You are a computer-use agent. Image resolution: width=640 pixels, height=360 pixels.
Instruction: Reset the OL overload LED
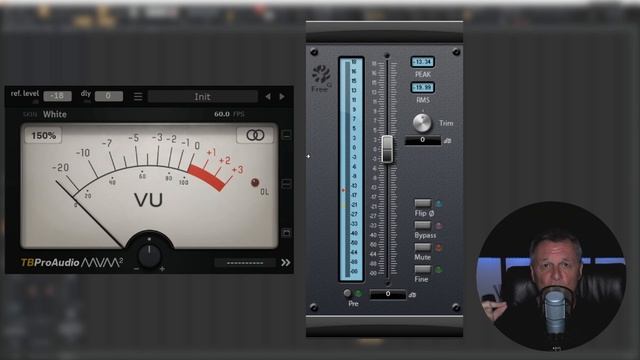coord(255,182)
